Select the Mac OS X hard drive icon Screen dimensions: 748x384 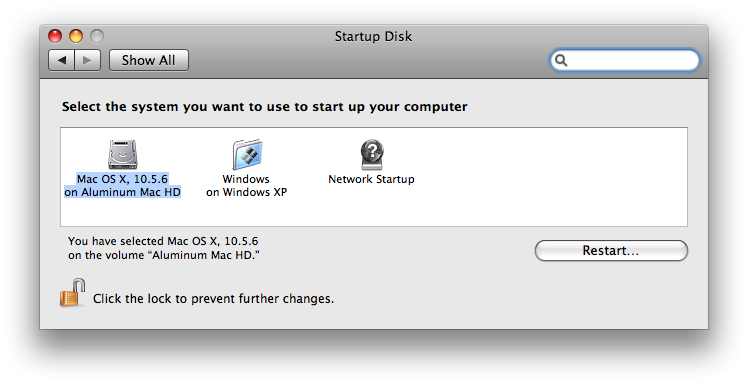(x=123, y=155)
